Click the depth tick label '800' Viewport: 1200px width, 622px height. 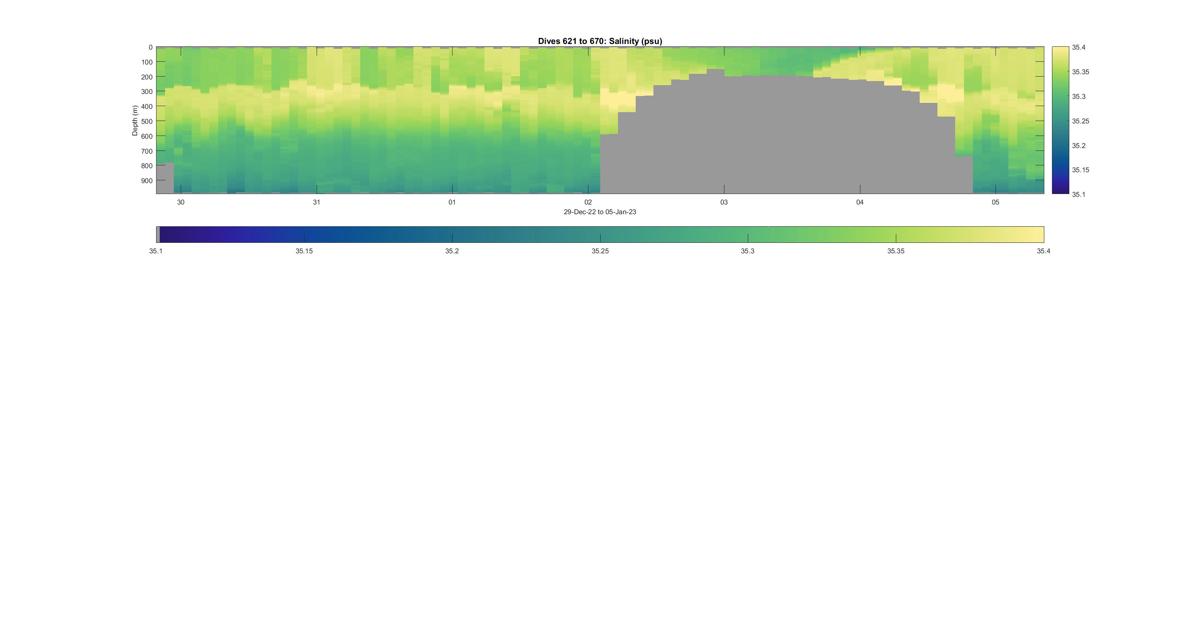click(146, 166)
